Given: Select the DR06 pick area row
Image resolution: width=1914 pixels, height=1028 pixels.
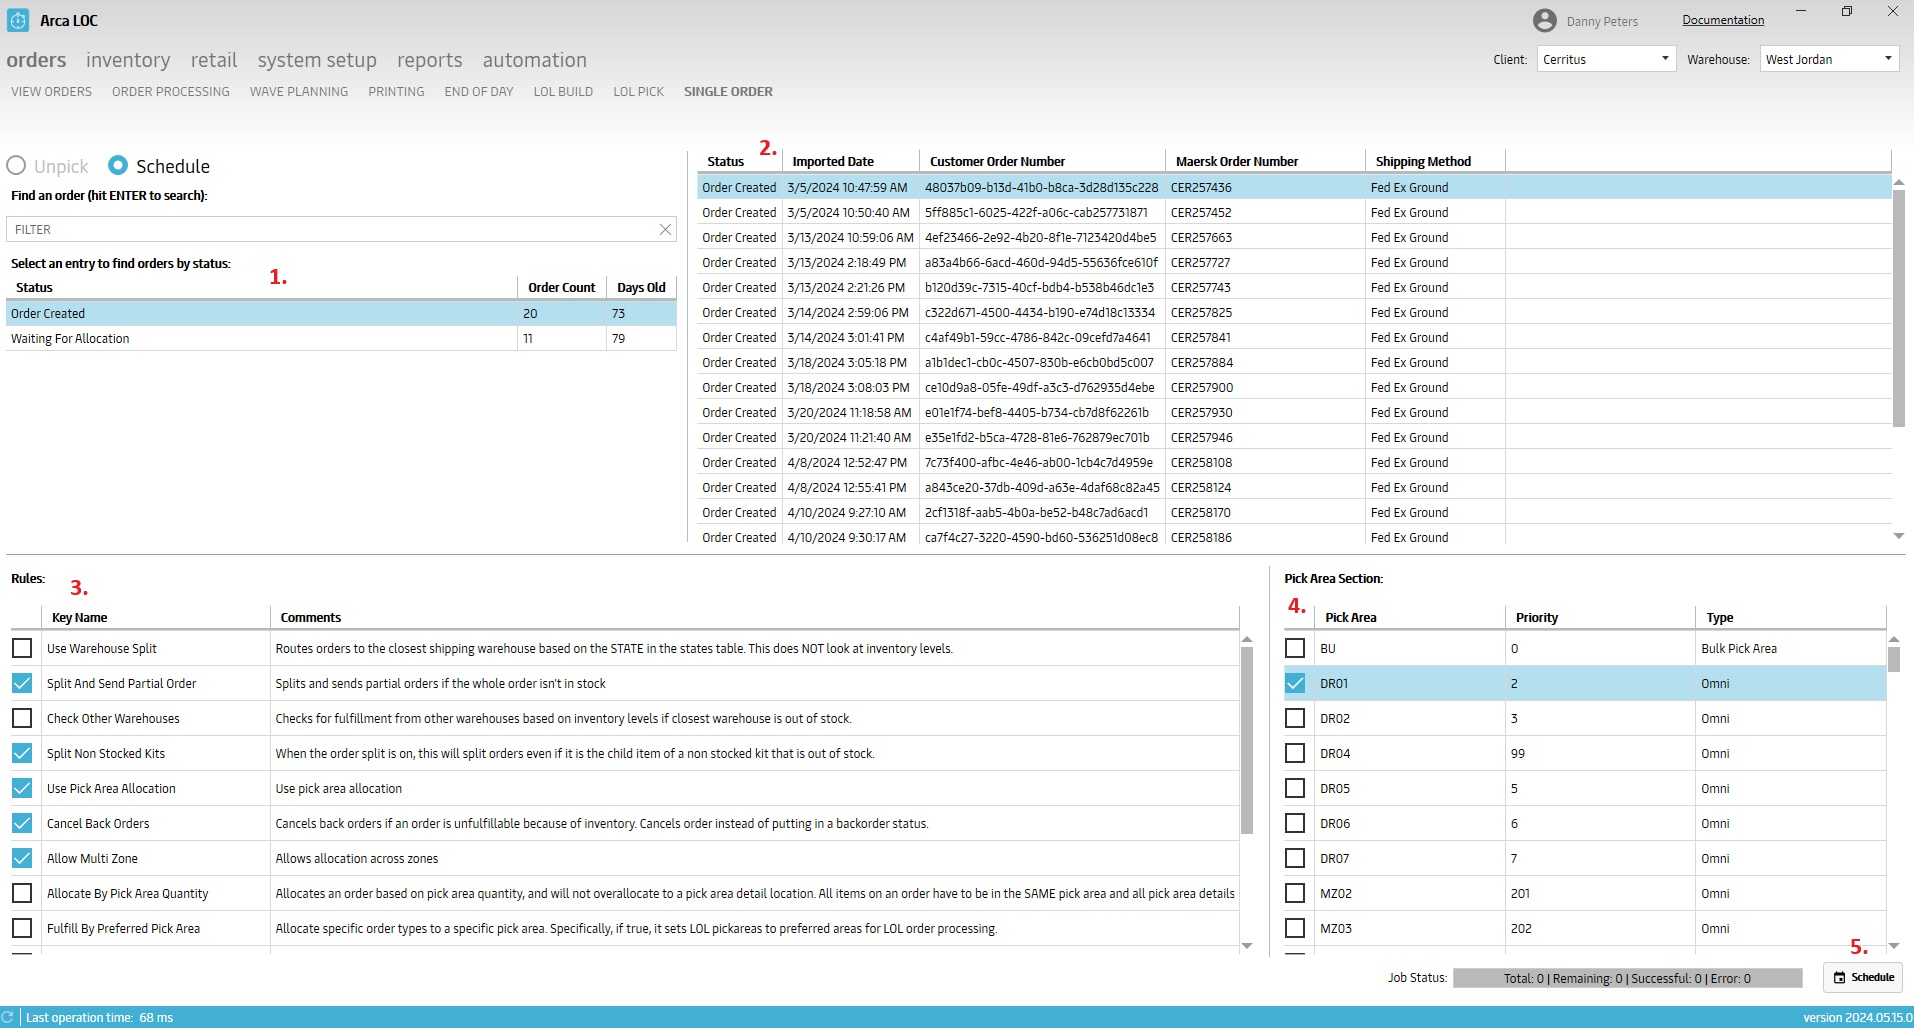Looking at the screenshot, I should pyautogui.click(x=1585, y=823).
